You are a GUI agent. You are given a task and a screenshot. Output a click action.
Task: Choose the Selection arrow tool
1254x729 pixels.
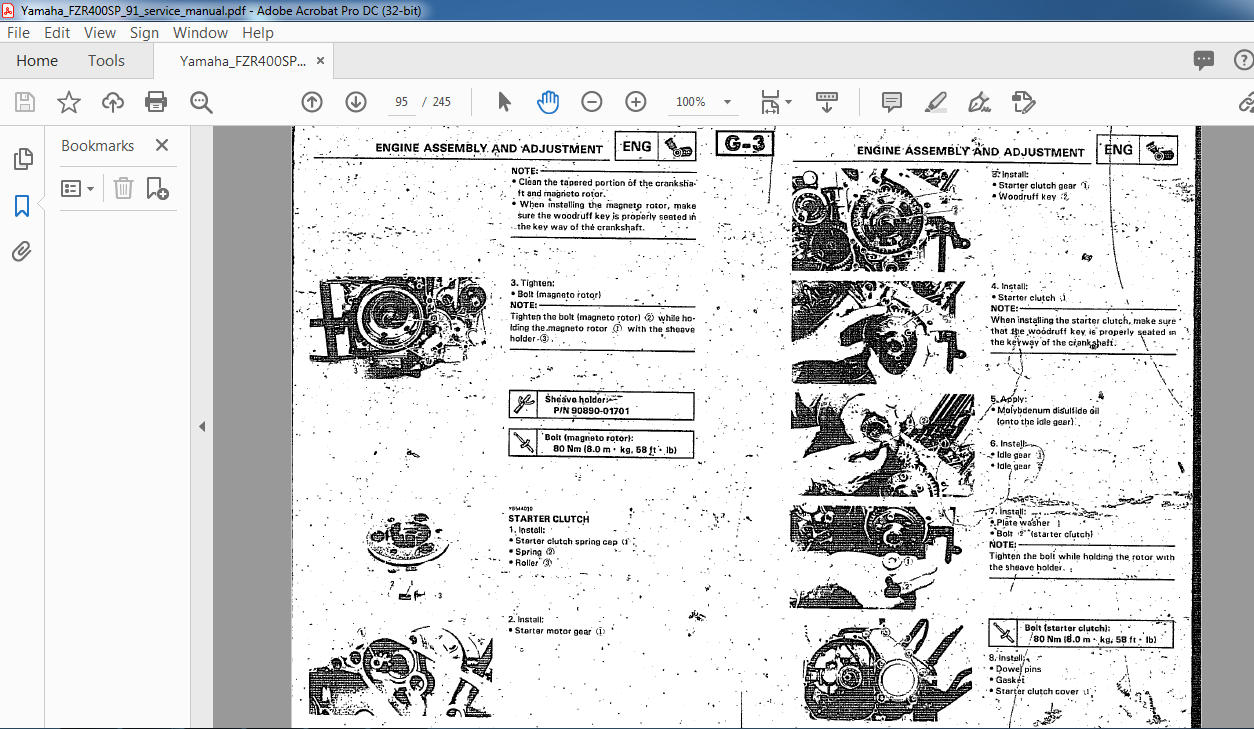coord(504,102)
